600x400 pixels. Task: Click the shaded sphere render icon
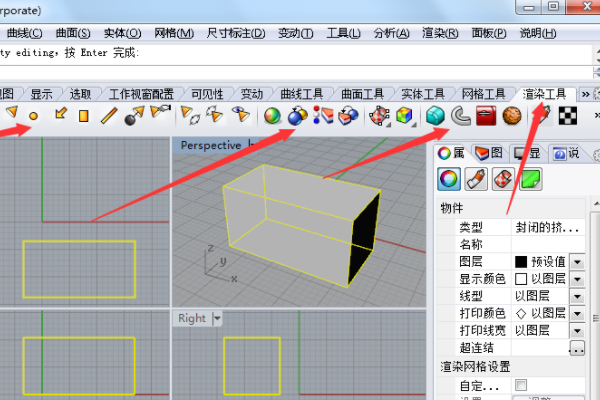(x=272, y=116)
